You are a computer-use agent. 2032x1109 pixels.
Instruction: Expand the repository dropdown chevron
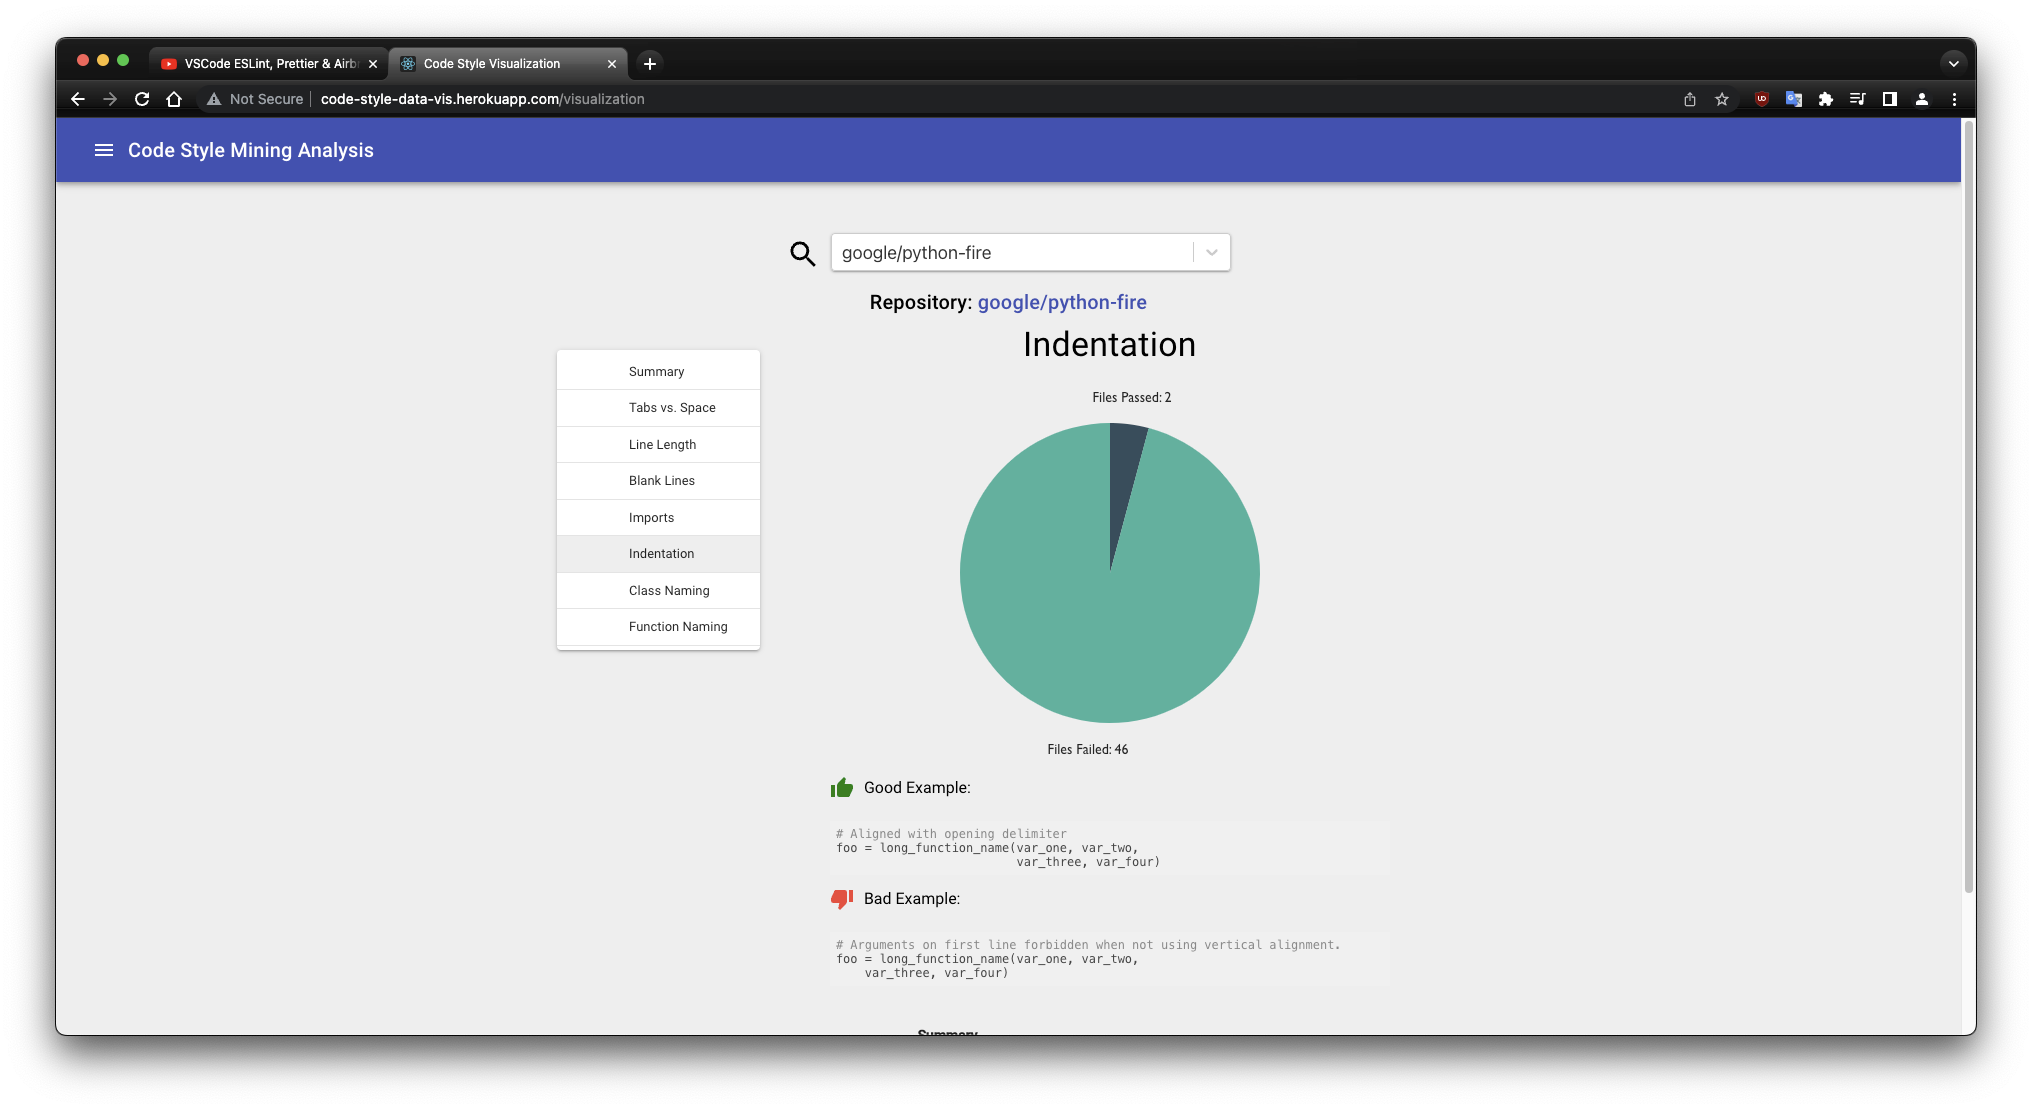point(1212,253)
